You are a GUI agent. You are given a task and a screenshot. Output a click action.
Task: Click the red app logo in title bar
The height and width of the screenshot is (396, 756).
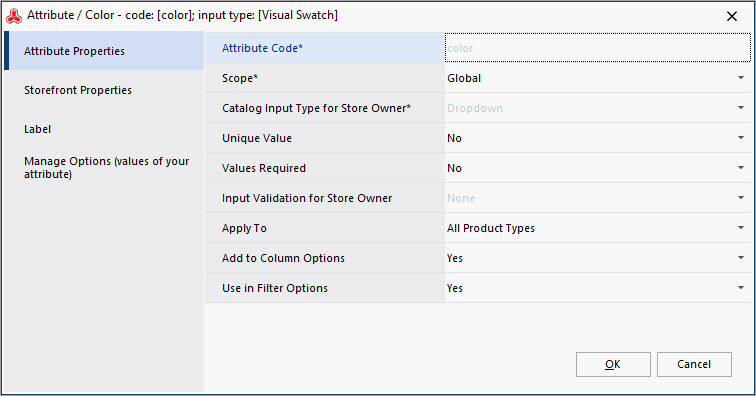tap(14, 16)
